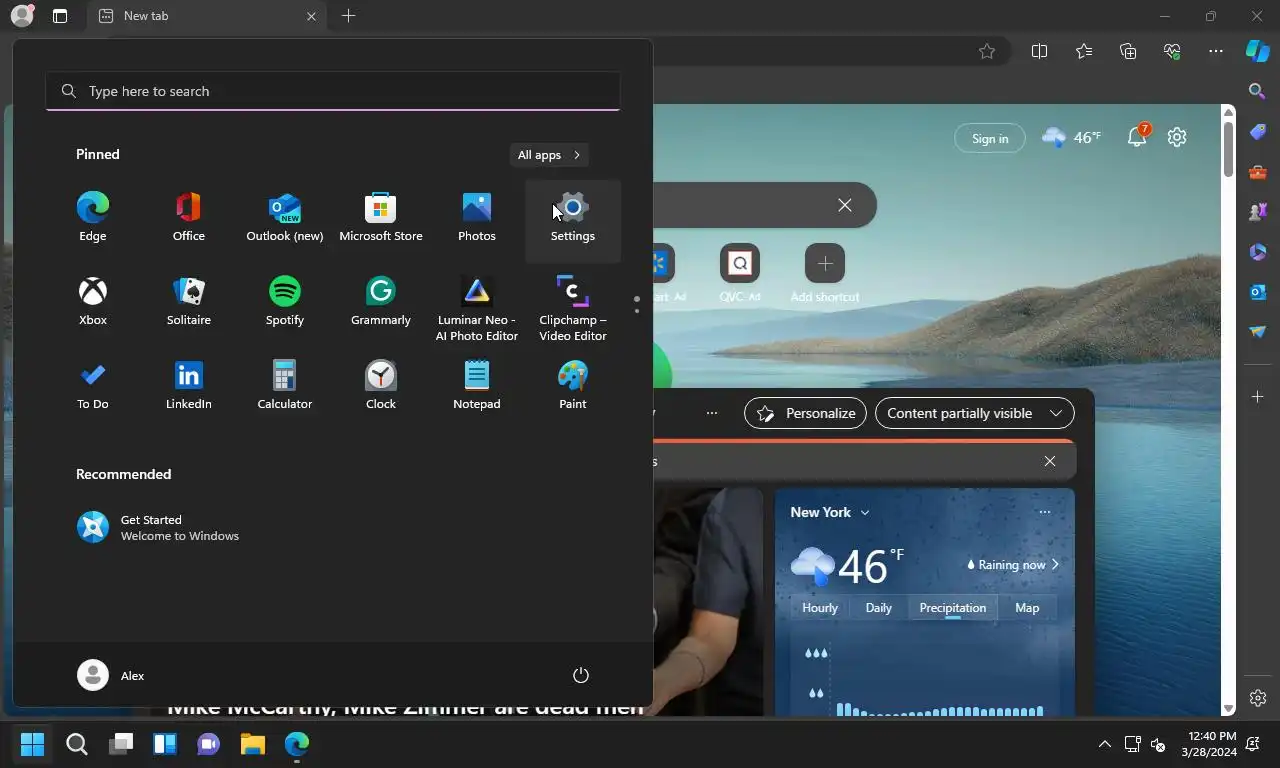
Task: Click the Personalize feed button
Action: click(805, 413)
